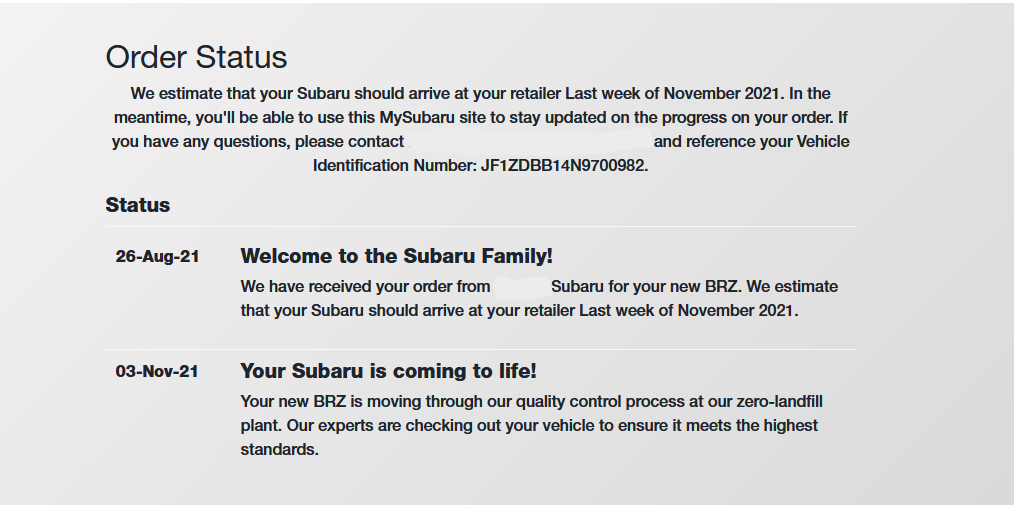Select the 03-Nov-21 status date

point(157,372)
